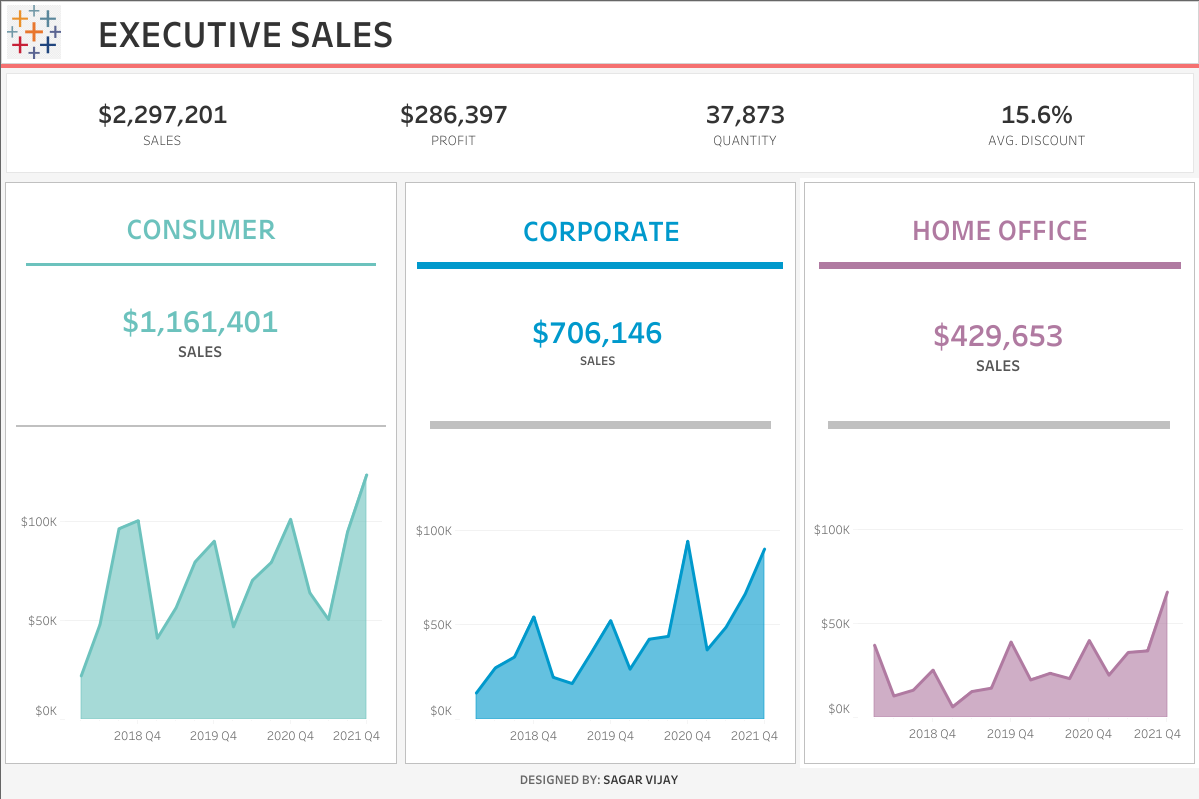Select the CORPORATE segment heading
Viewport: 1199px width, 799px height.
pos(601,232)
